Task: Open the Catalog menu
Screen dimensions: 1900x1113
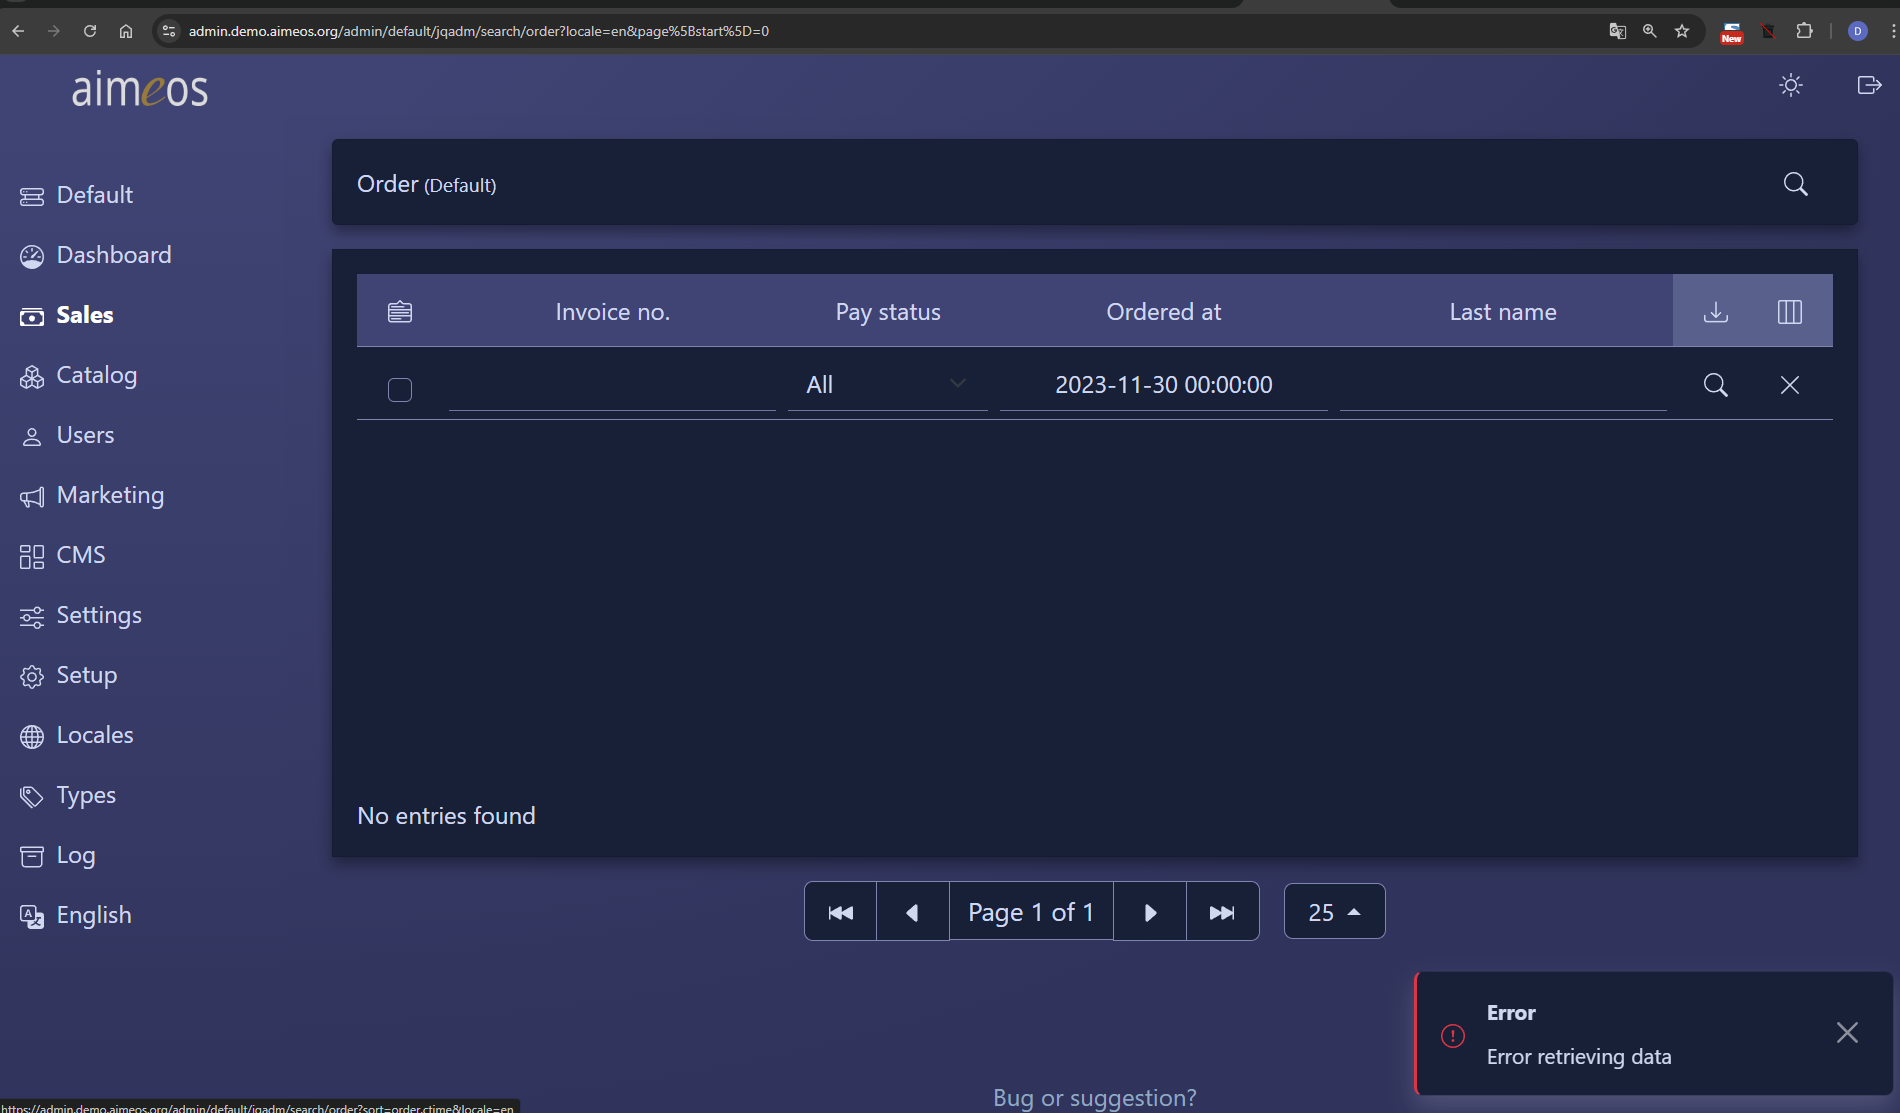Action: (x=78, y=375)
